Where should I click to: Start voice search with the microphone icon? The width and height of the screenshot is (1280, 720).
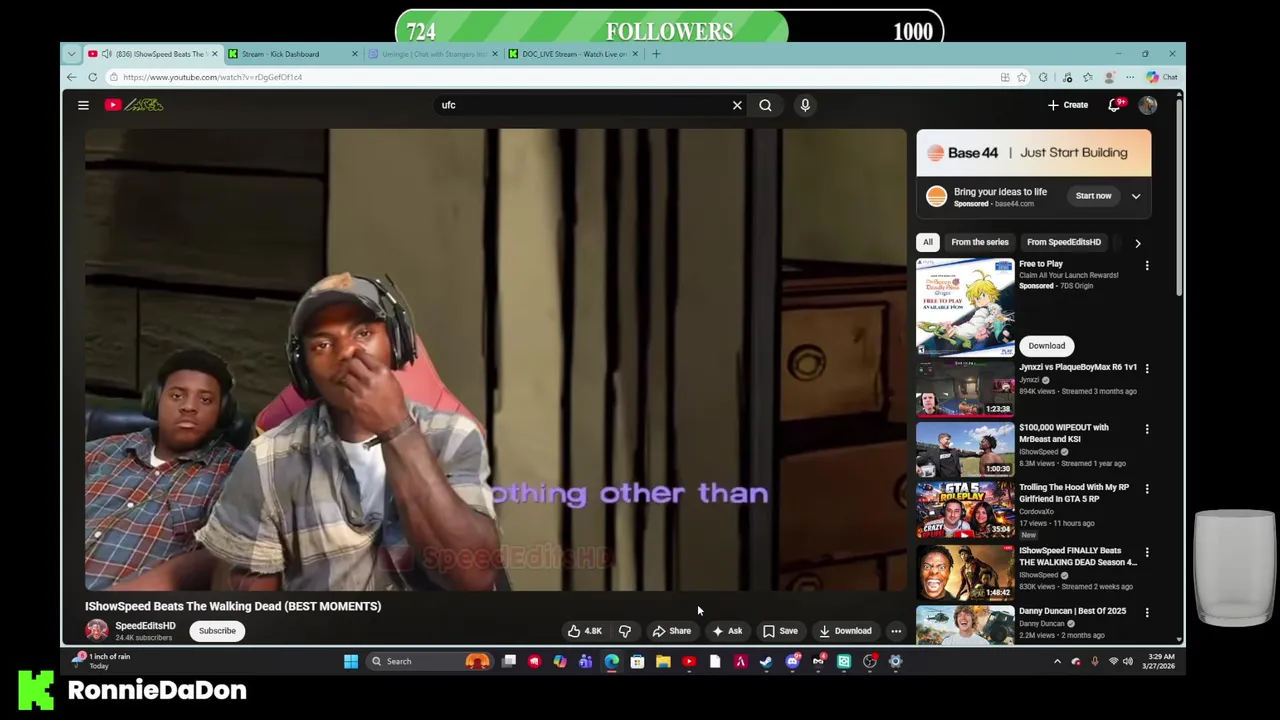pyautogui.click(x=805, y=105)
